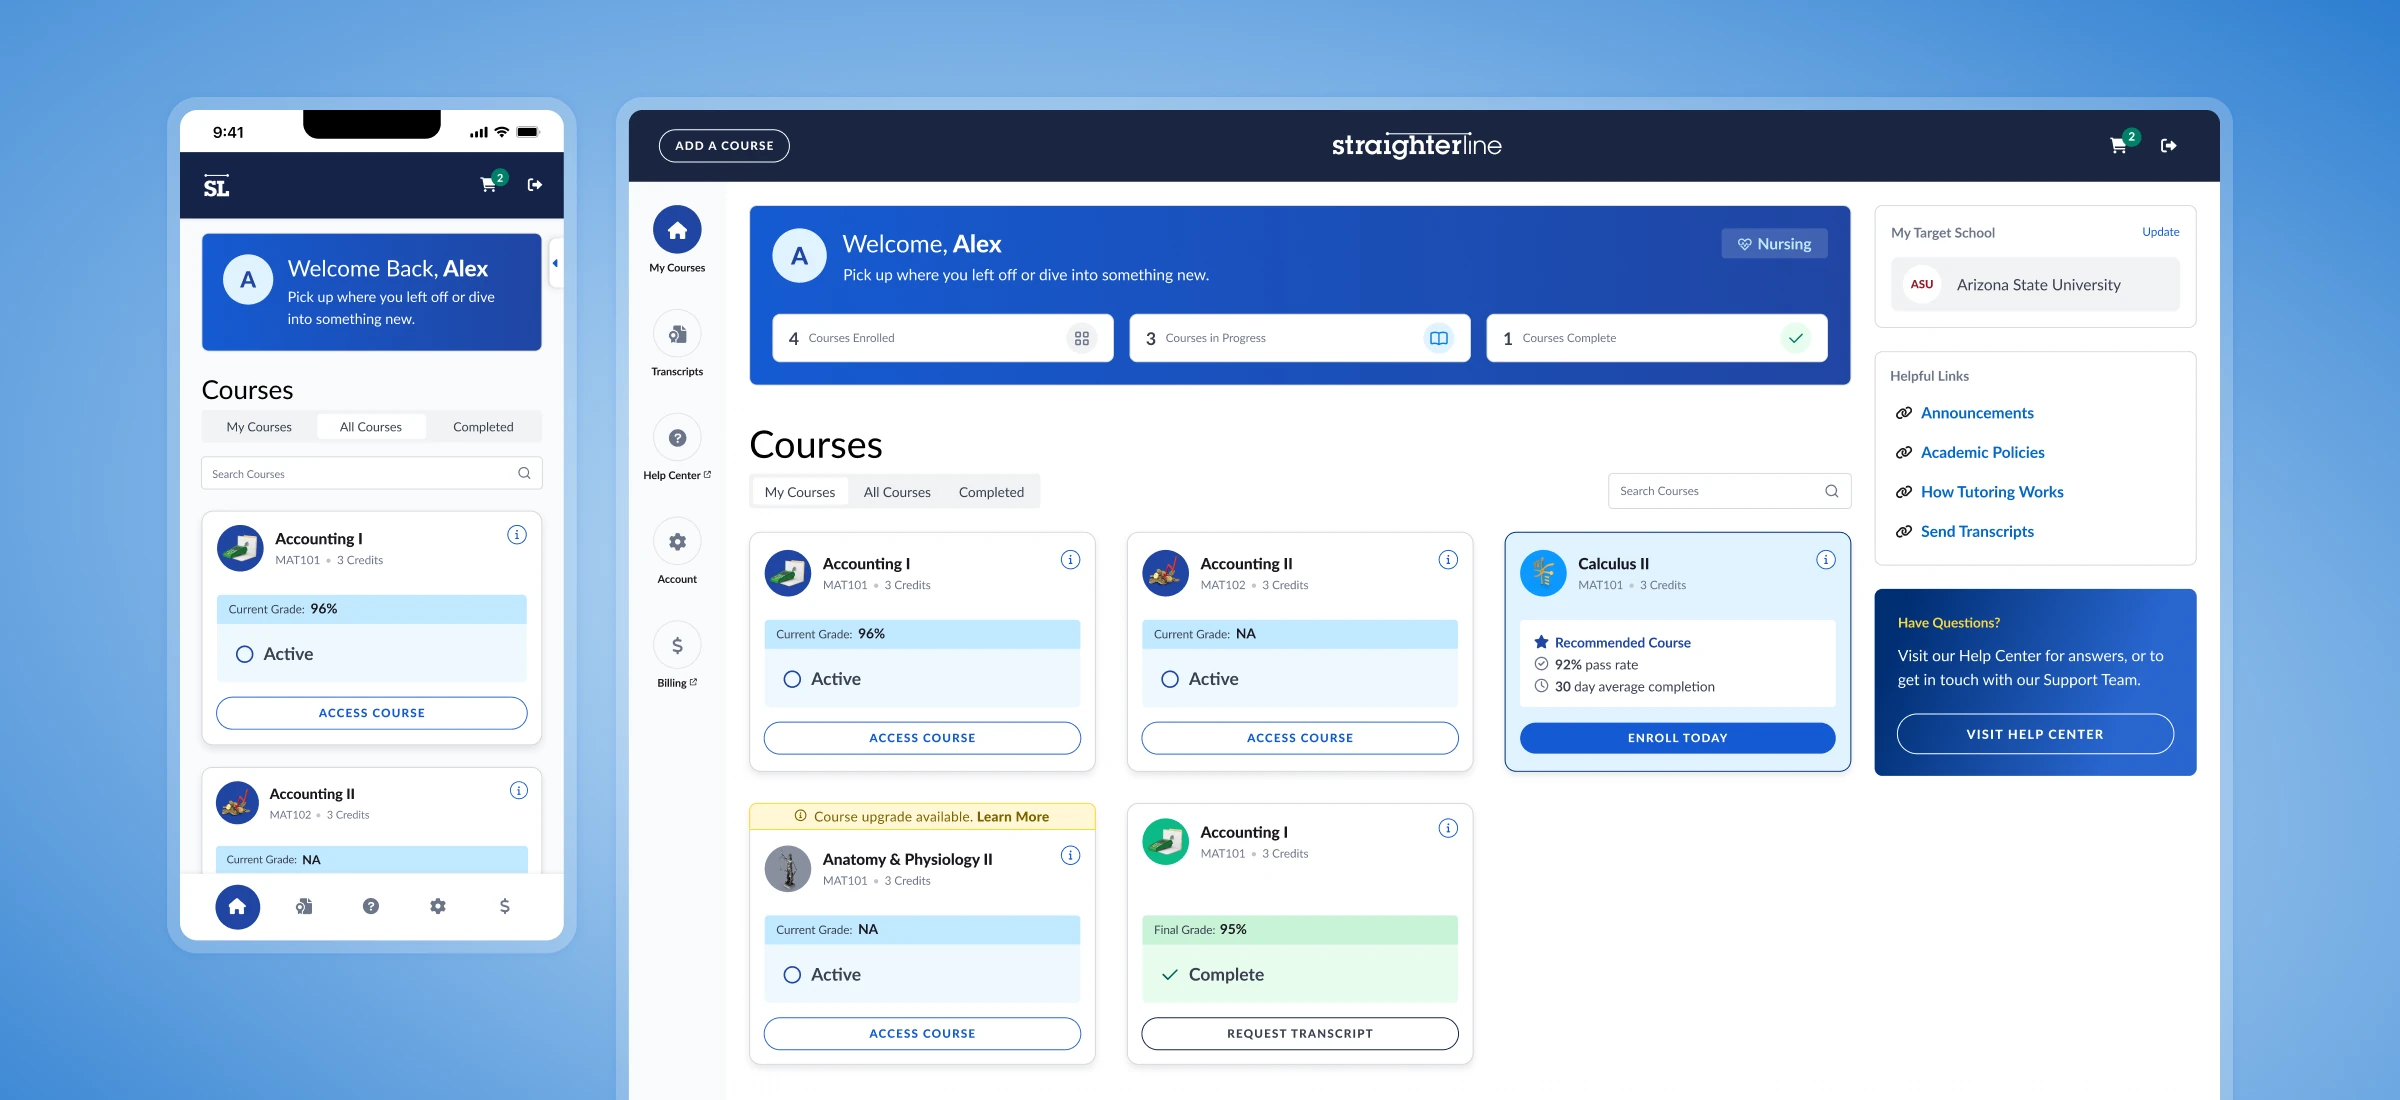Select desktop My Courses tab

click(x=800, y=492)
